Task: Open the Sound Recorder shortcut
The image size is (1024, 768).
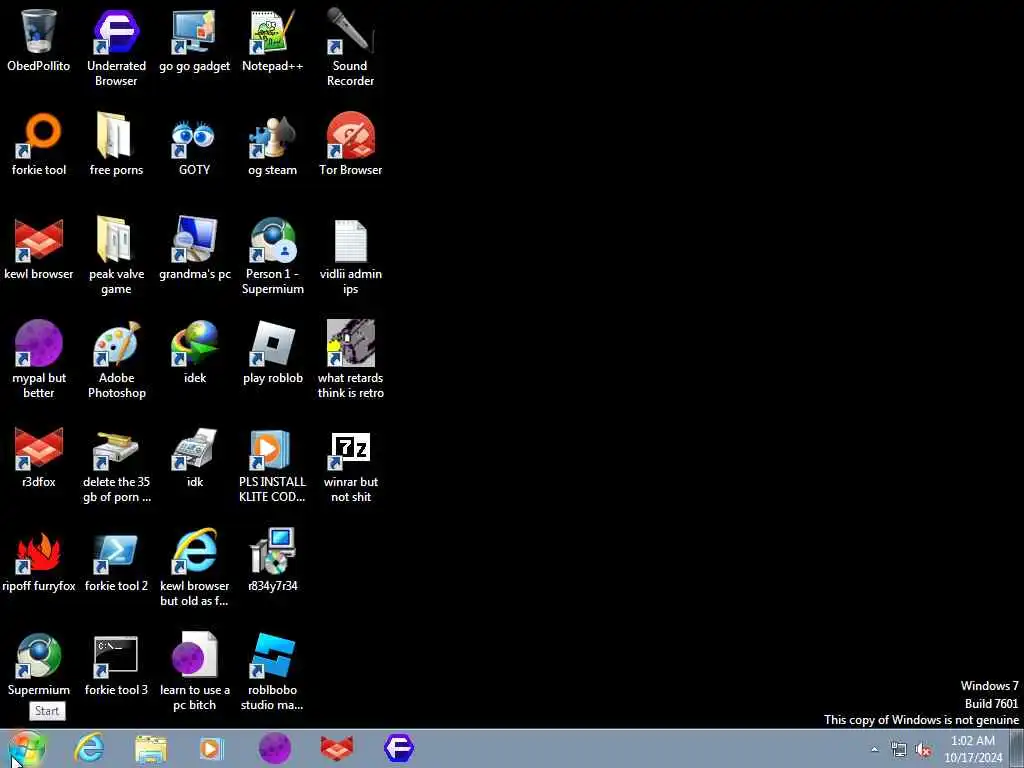Action: pos(351,47)
